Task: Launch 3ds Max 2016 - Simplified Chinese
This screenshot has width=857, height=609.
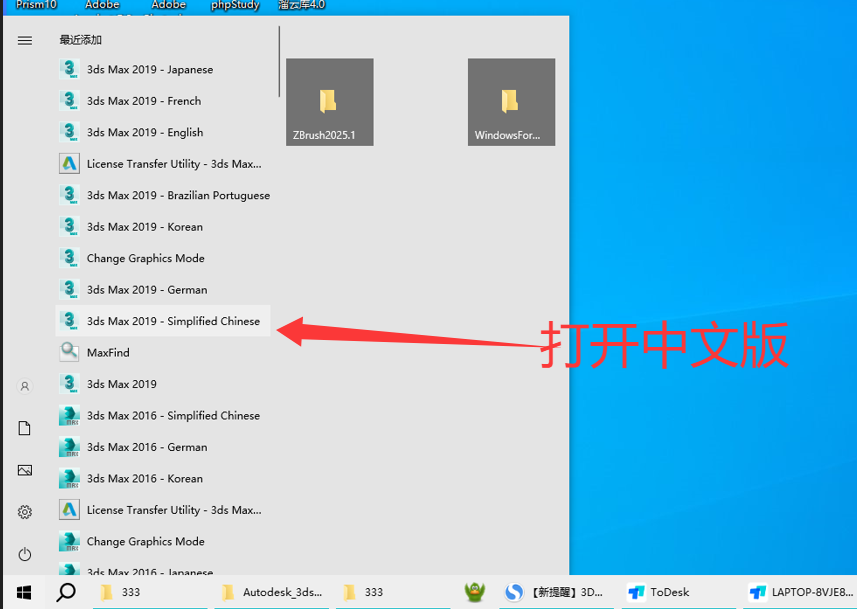Action: [x=172, y=416]
